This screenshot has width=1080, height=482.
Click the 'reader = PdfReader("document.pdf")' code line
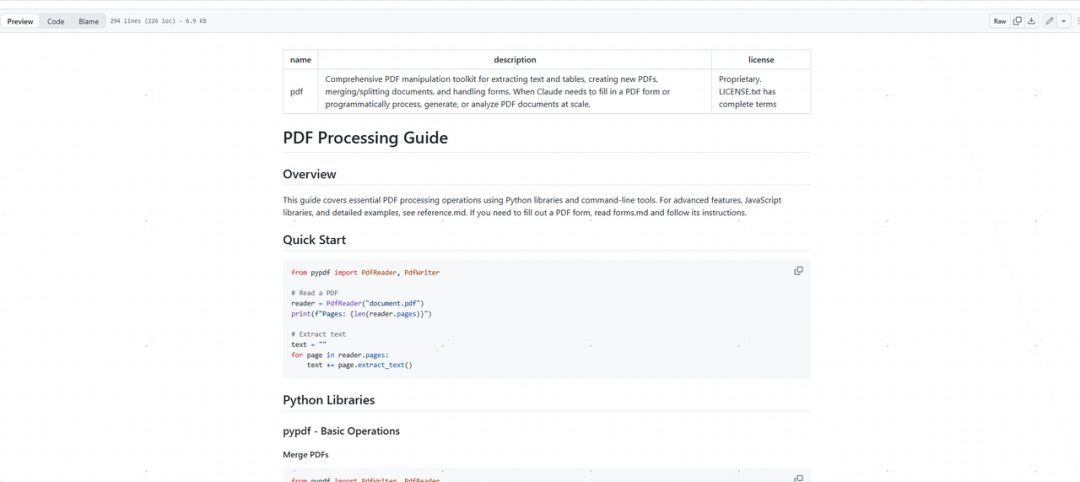357,303
